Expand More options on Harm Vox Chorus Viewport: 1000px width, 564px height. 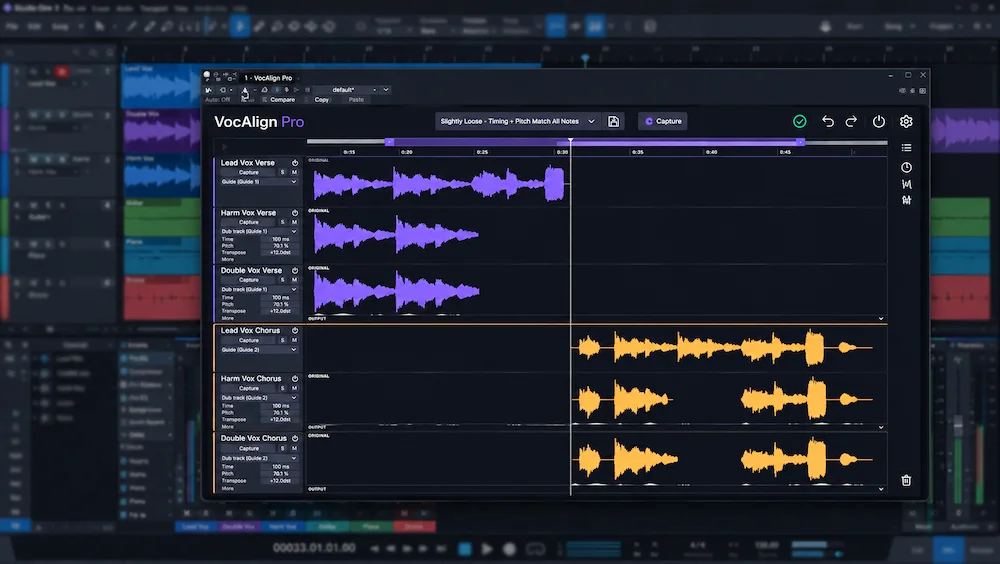point(228,426)
